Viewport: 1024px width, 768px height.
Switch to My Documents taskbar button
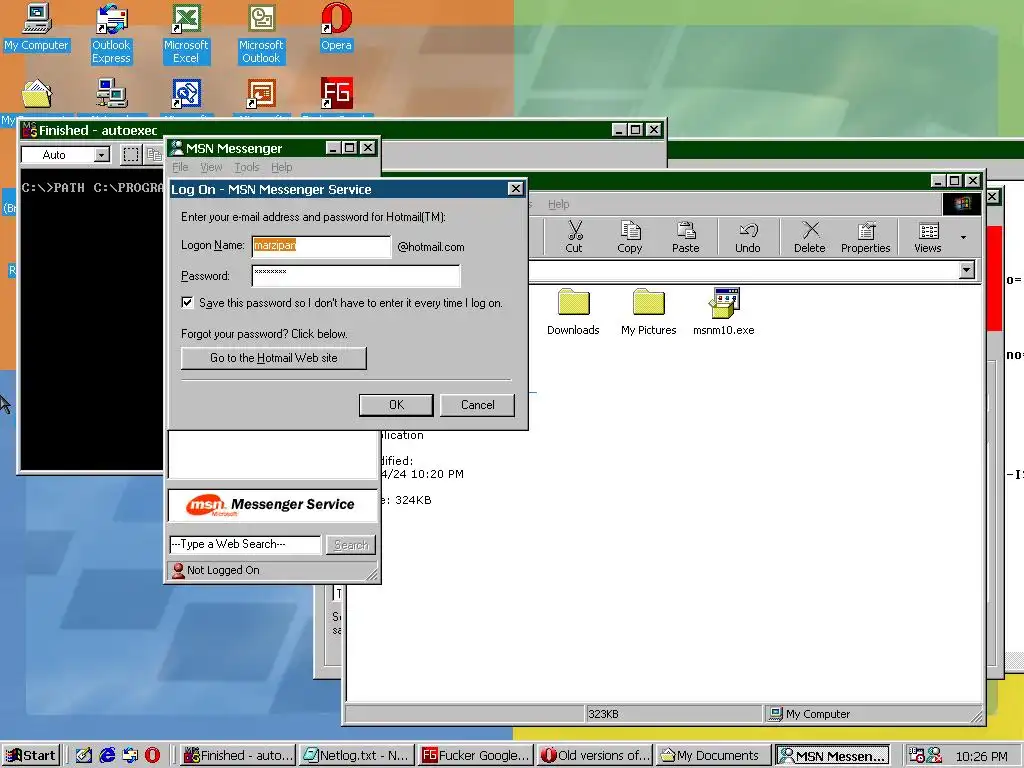[x=714, y=756]
